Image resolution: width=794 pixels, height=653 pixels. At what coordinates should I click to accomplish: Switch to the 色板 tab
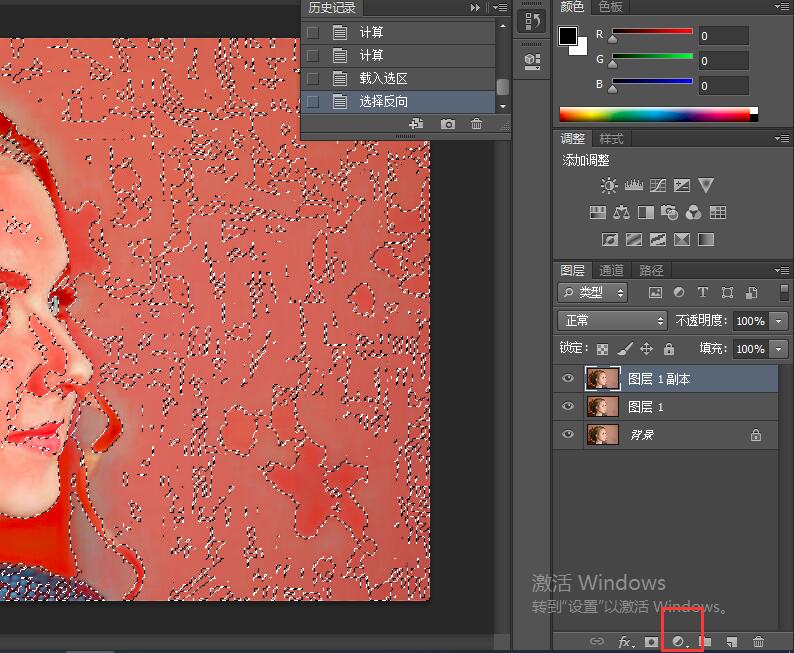click(610, 7)
